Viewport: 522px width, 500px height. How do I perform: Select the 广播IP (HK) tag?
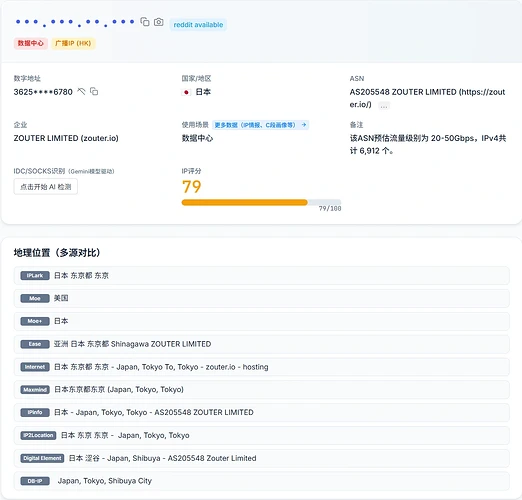[x=73, y=43]
